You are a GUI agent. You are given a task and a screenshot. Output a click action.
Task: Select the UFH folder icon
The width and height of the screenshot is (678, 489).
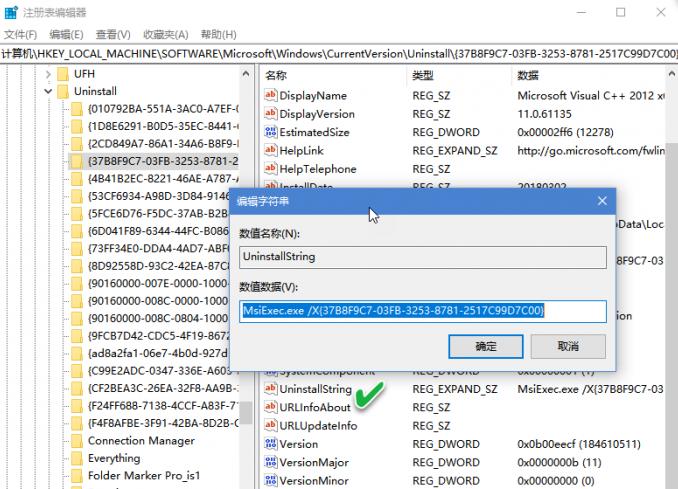[x=63, y=74]
